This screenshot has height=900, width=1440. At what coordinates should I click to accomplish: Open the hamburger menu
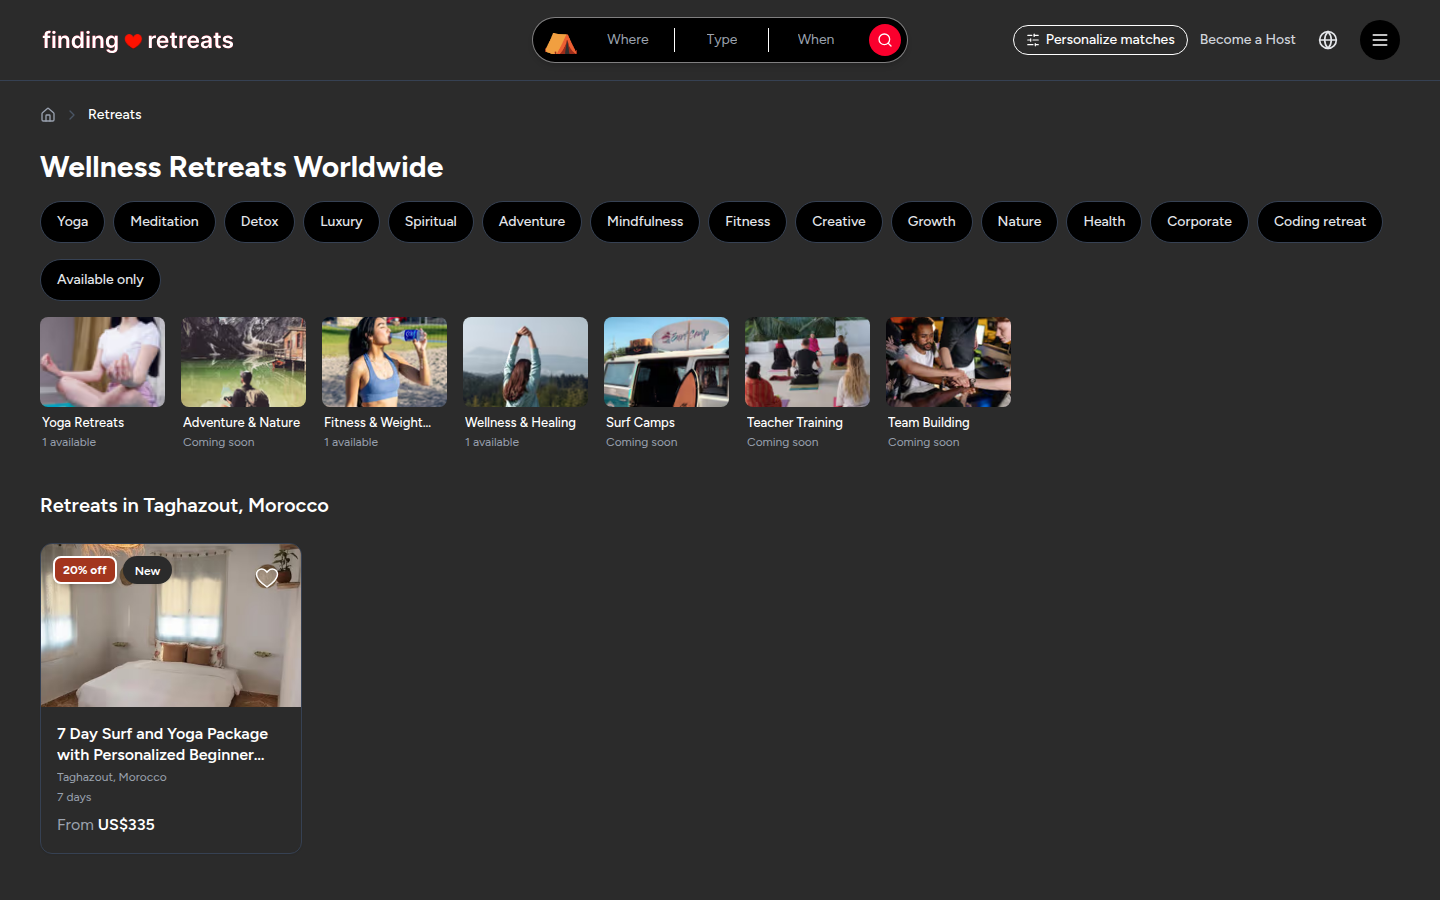tap(1380, 40)
